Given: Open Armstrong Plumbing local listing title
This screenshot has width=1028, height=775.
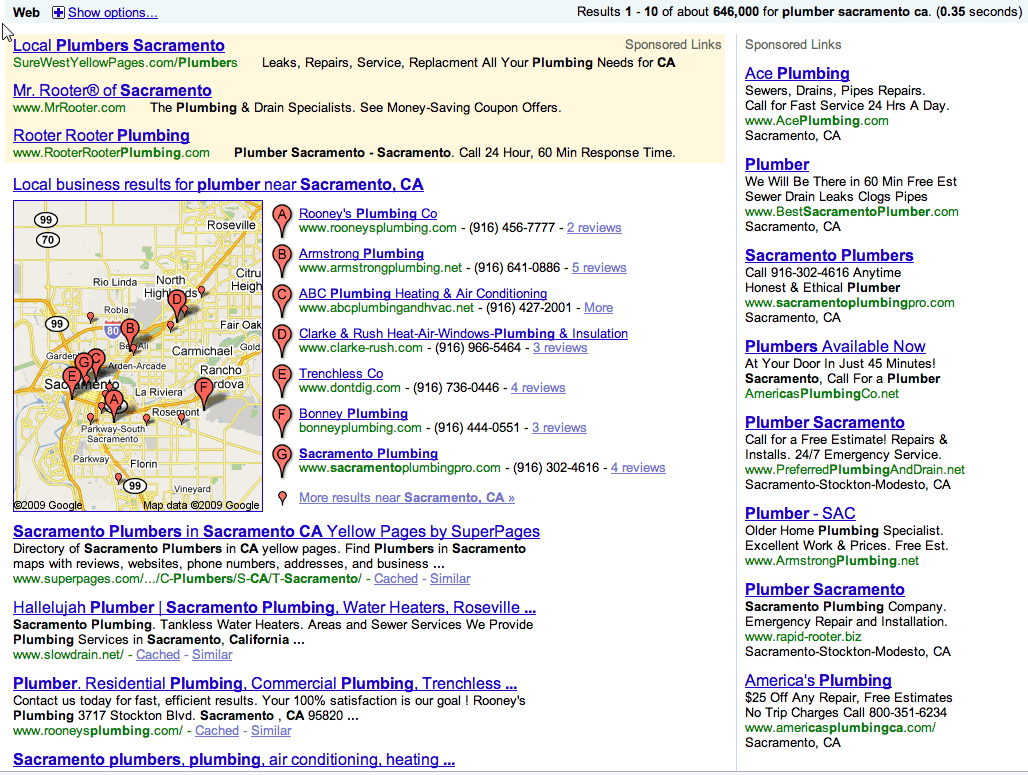Looking at the screenshot, I should coord(361,253).
